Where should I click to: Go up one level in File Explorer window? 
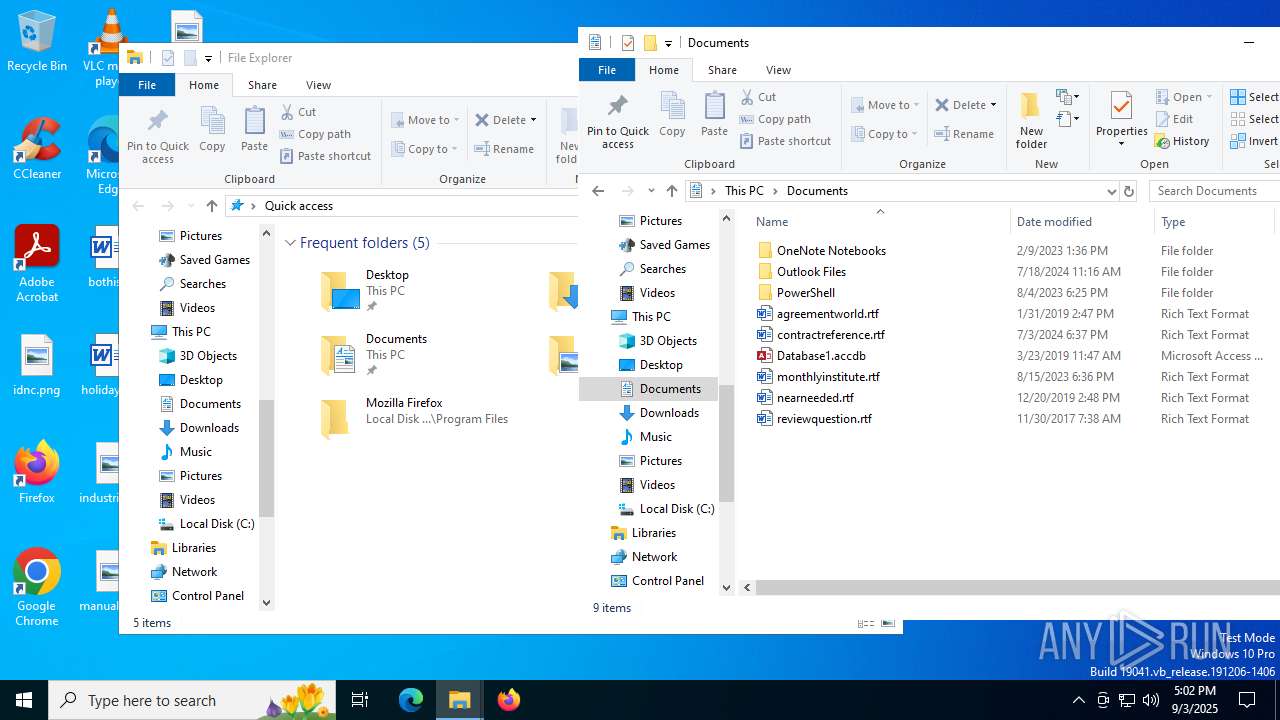tap(212, 206)
